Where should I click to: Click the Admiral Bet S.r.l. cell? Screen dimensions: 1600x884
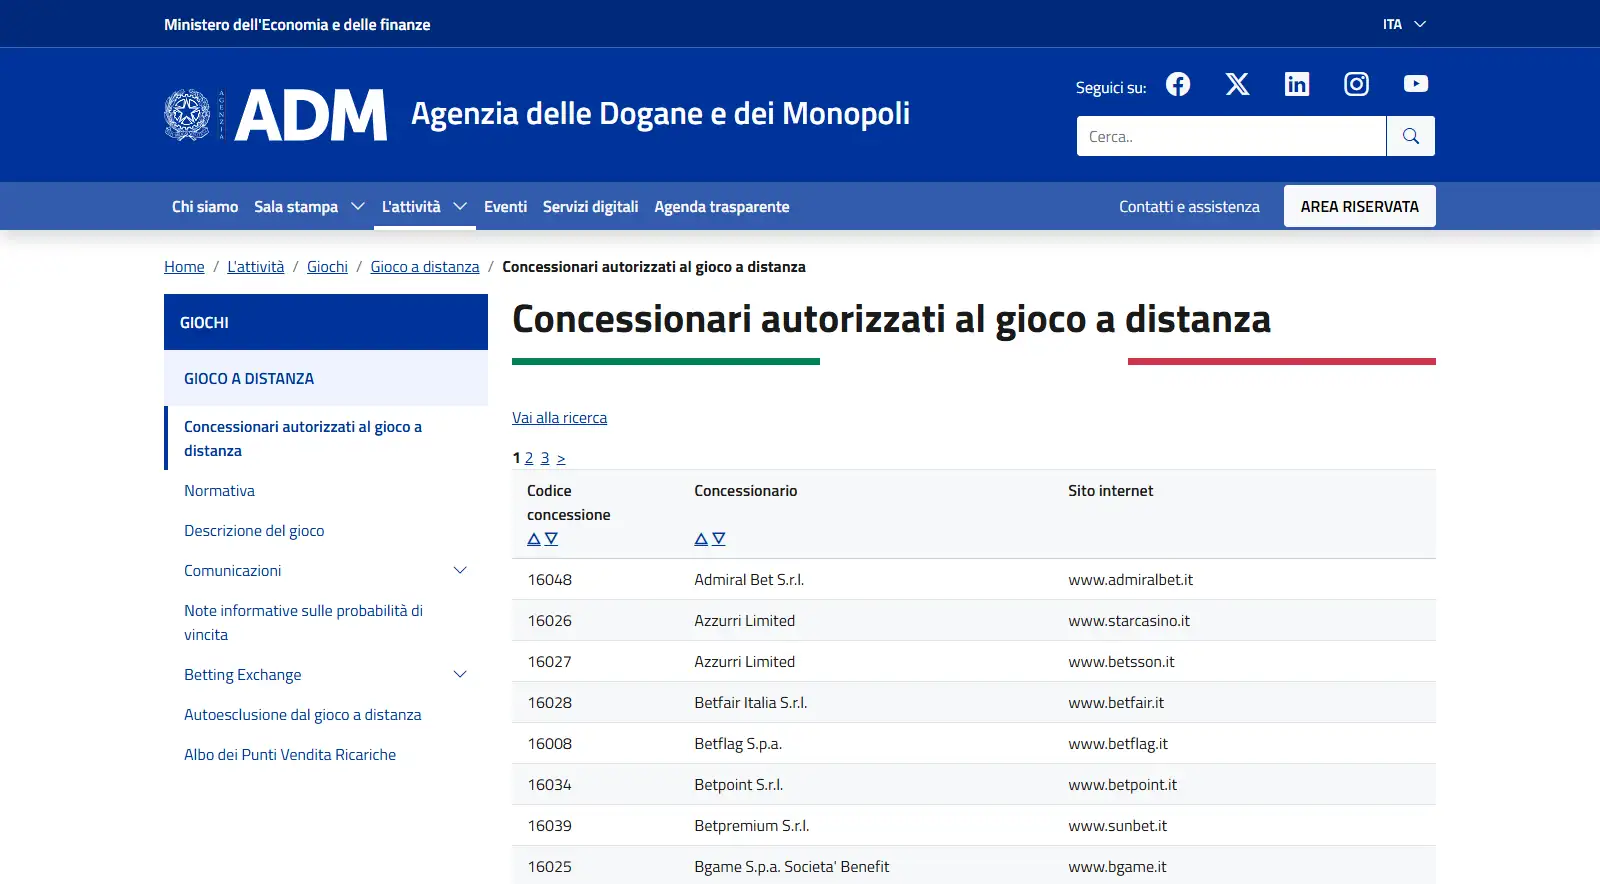click(x=749, y=579)
